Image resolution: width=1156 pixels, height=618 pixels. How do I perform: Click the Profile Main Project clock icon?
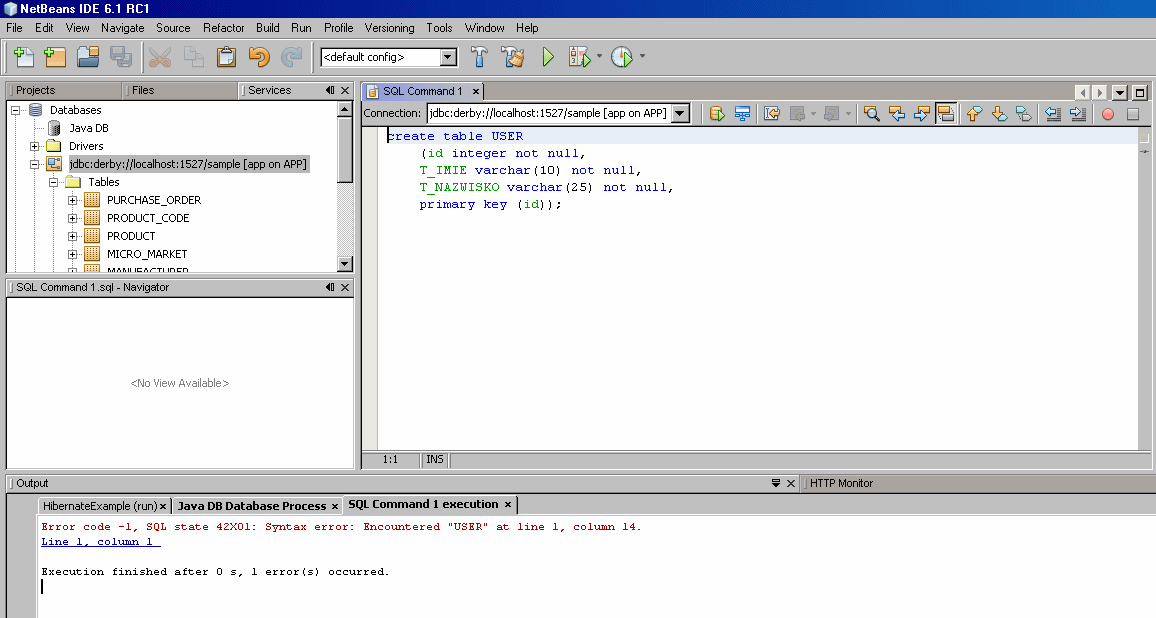coord(622,57)
